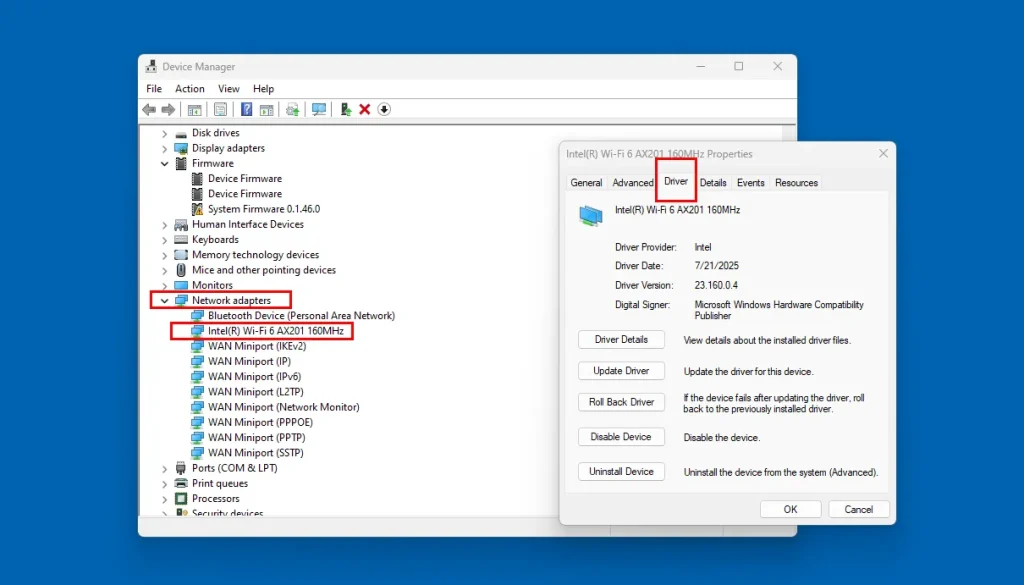Click OK in the Properties dialog
This screenshot has width=1024, height=585.
coord(790,509)
